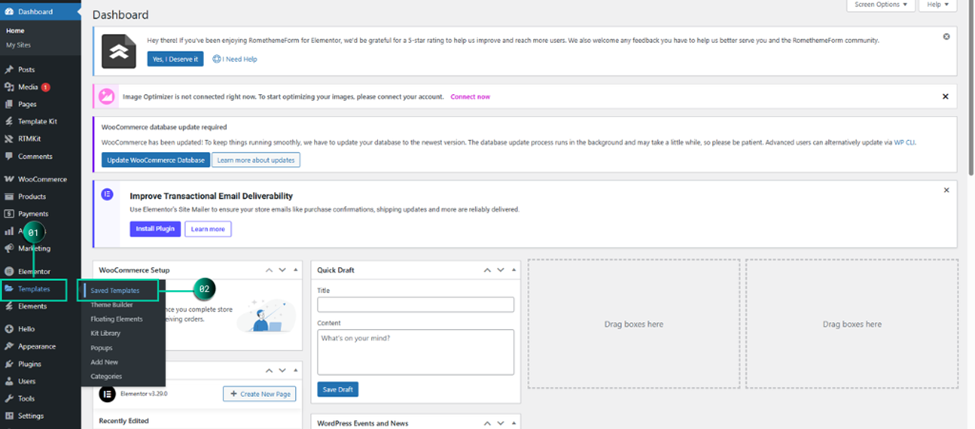Click the Elementor badge in email notice

coord(107,194)
